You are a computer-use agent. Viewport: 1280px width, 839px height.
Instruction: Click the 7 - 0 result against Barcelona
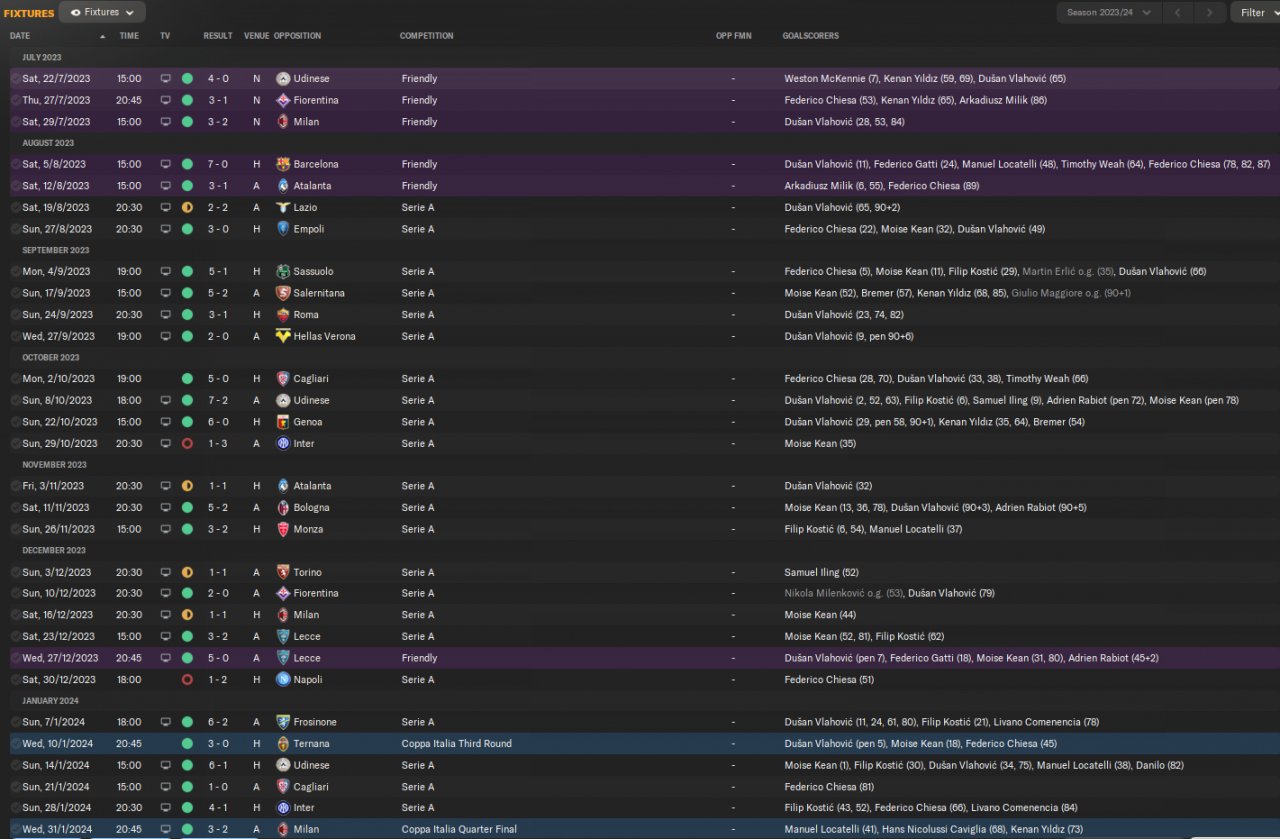pos(217,164)
